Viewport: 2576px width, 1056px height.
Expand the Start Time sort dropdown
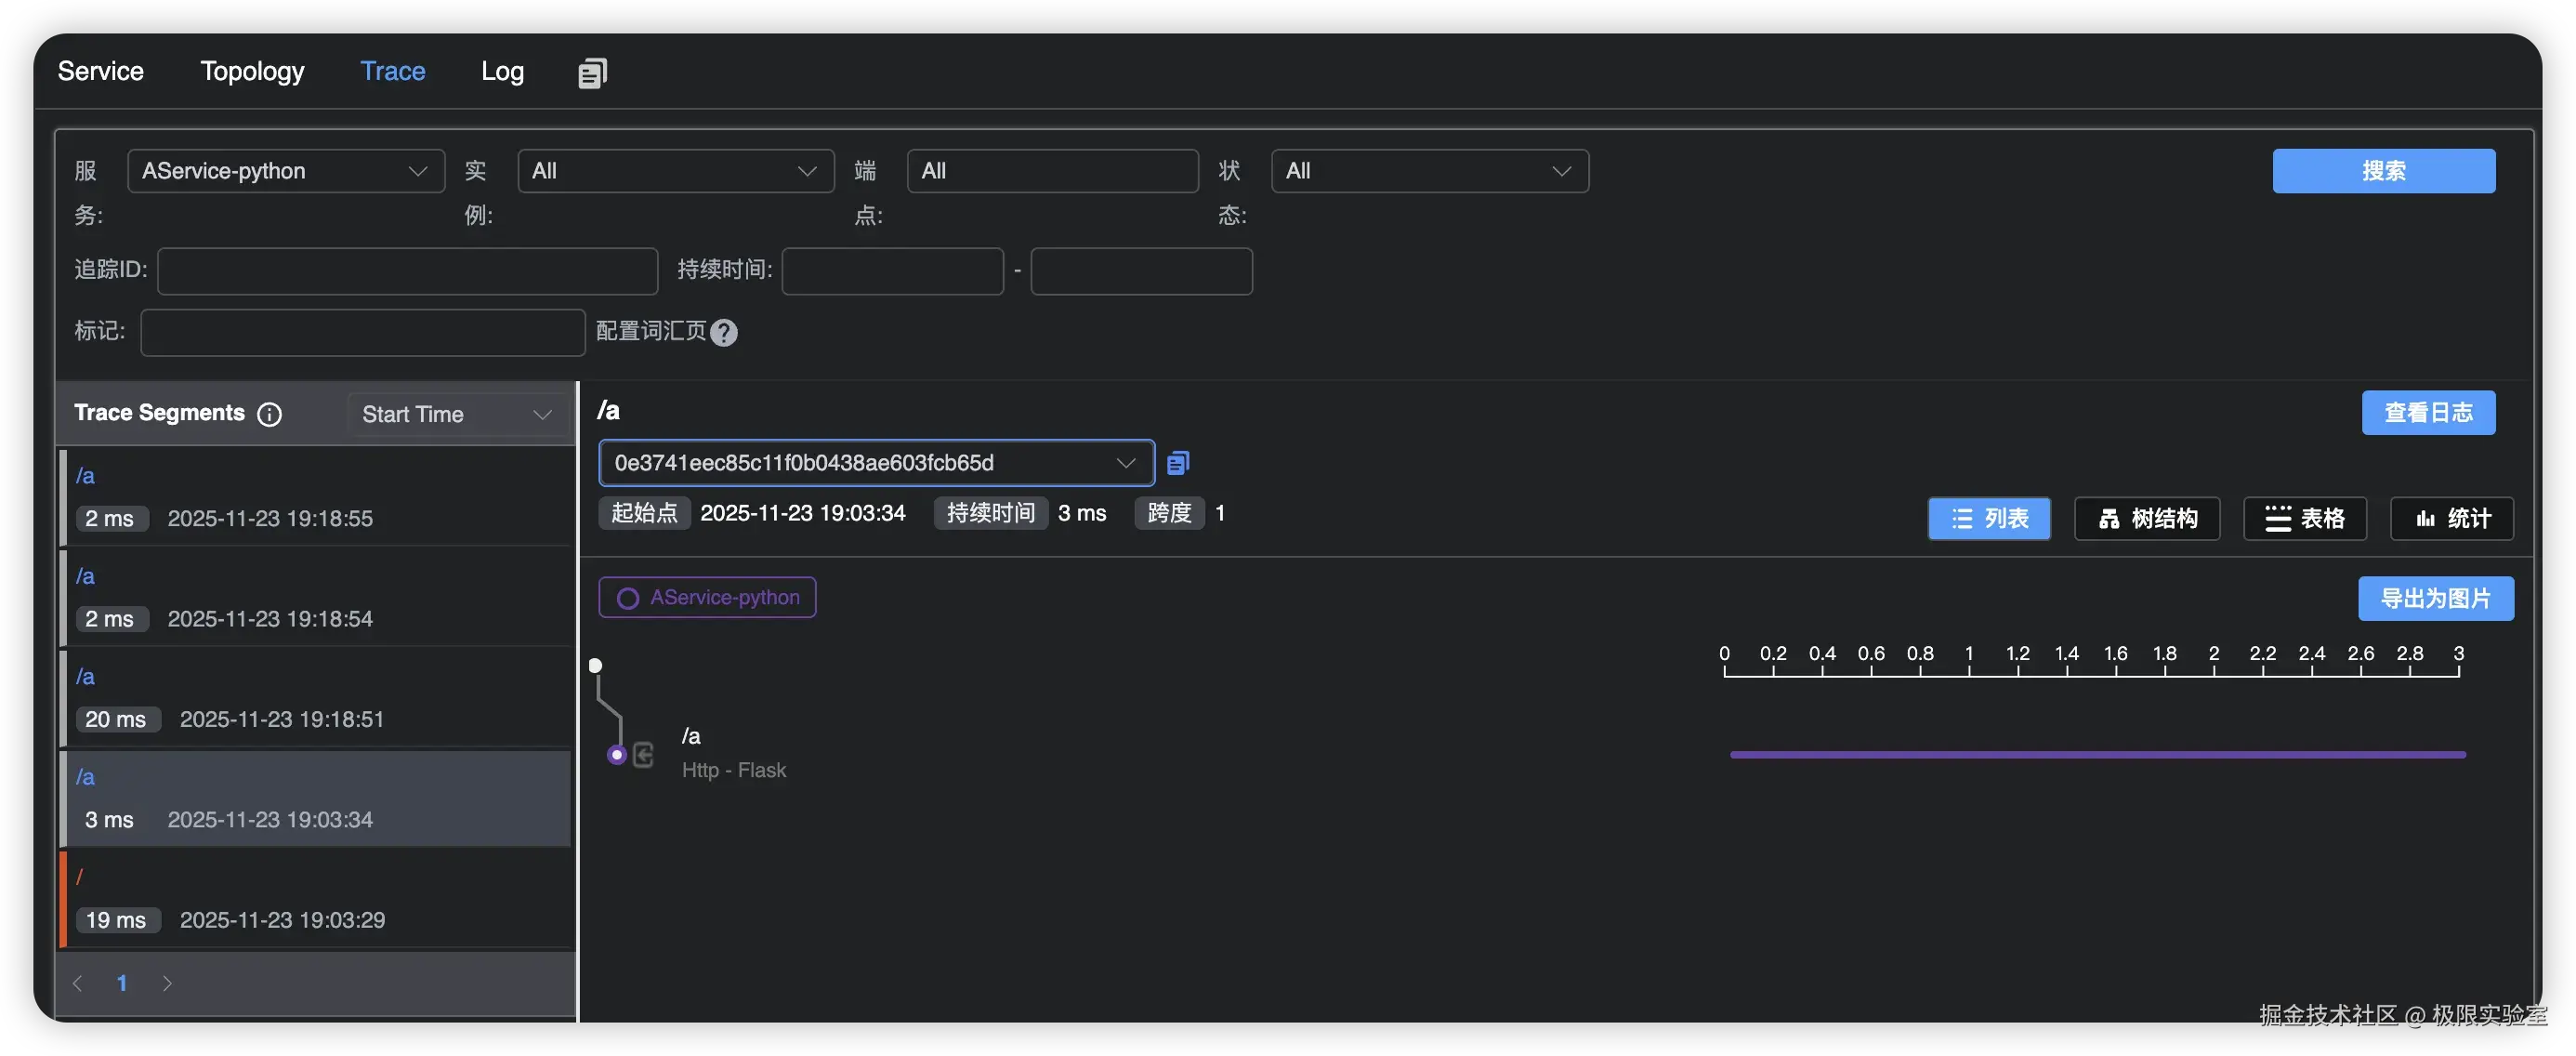point(457,414)
